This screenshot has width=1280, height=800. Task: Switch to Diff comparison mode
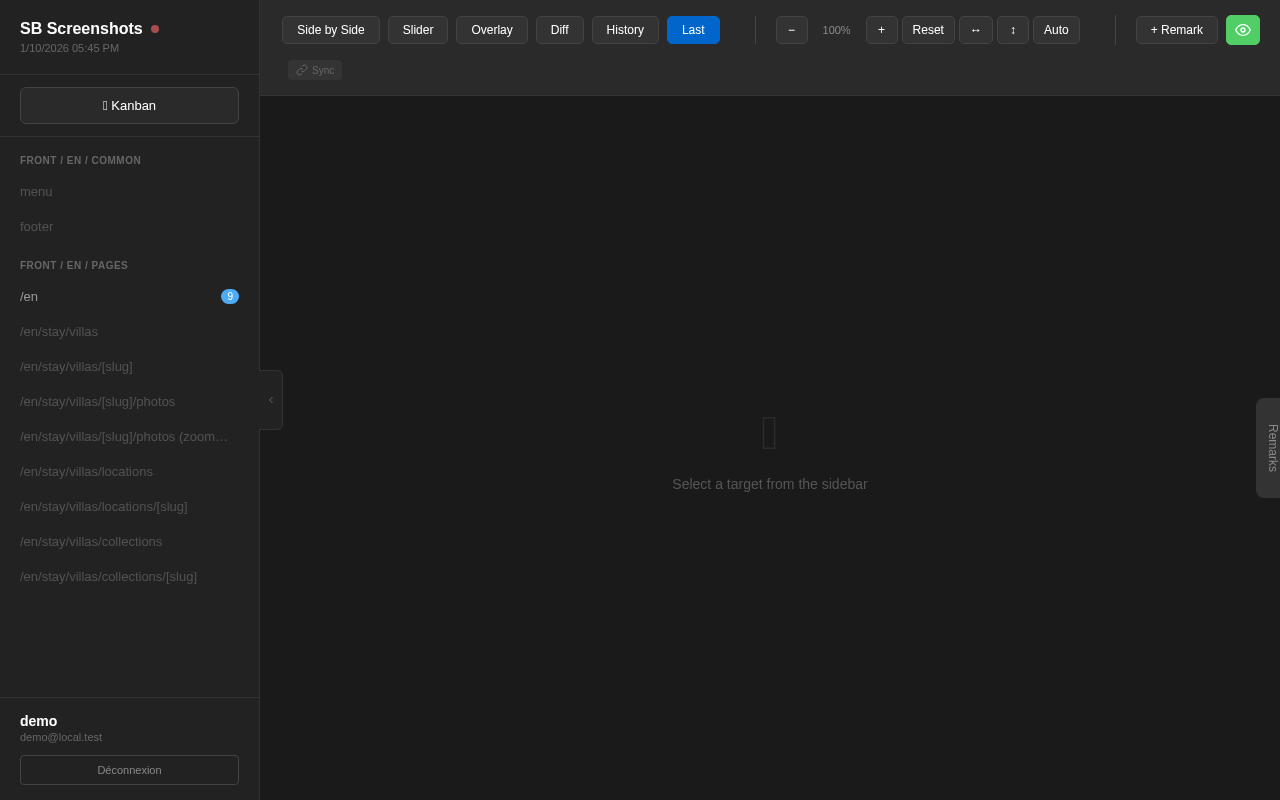coord(560,30)
